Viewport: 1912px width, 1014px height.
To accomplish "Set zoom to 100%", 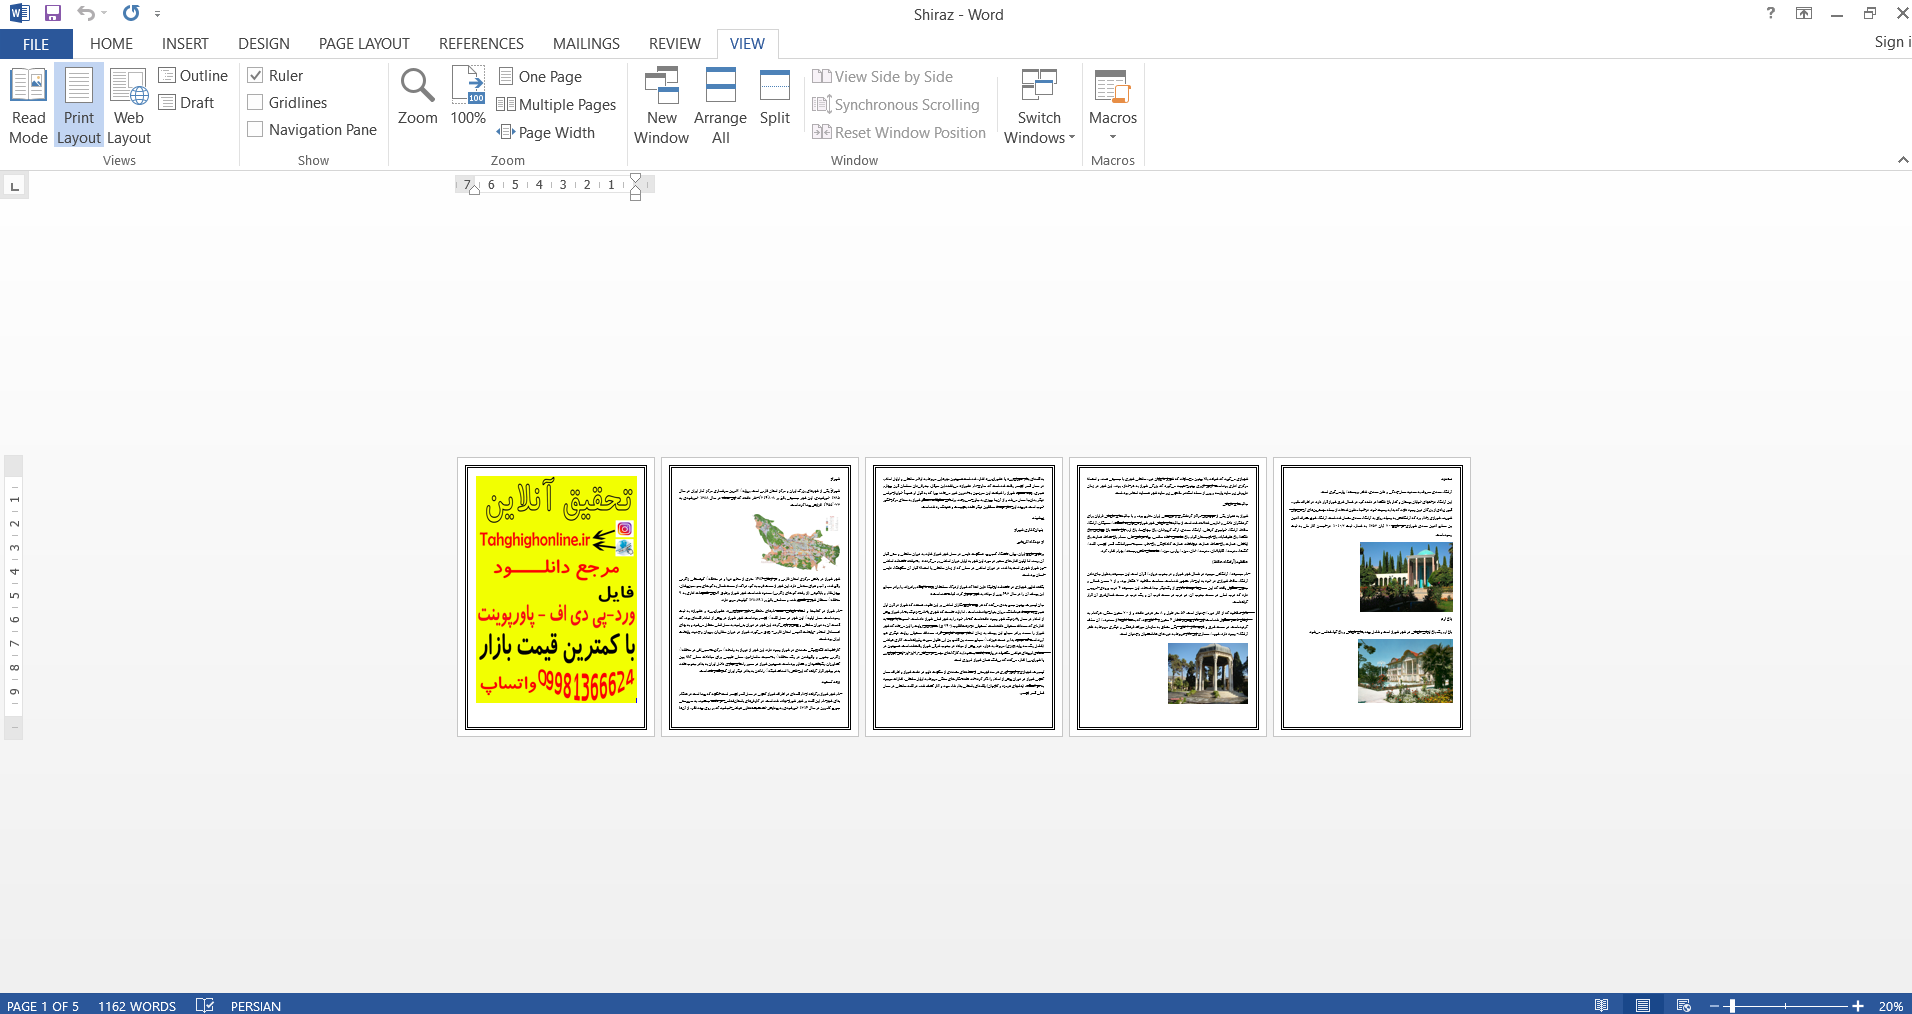I will [x=468, y=97].
